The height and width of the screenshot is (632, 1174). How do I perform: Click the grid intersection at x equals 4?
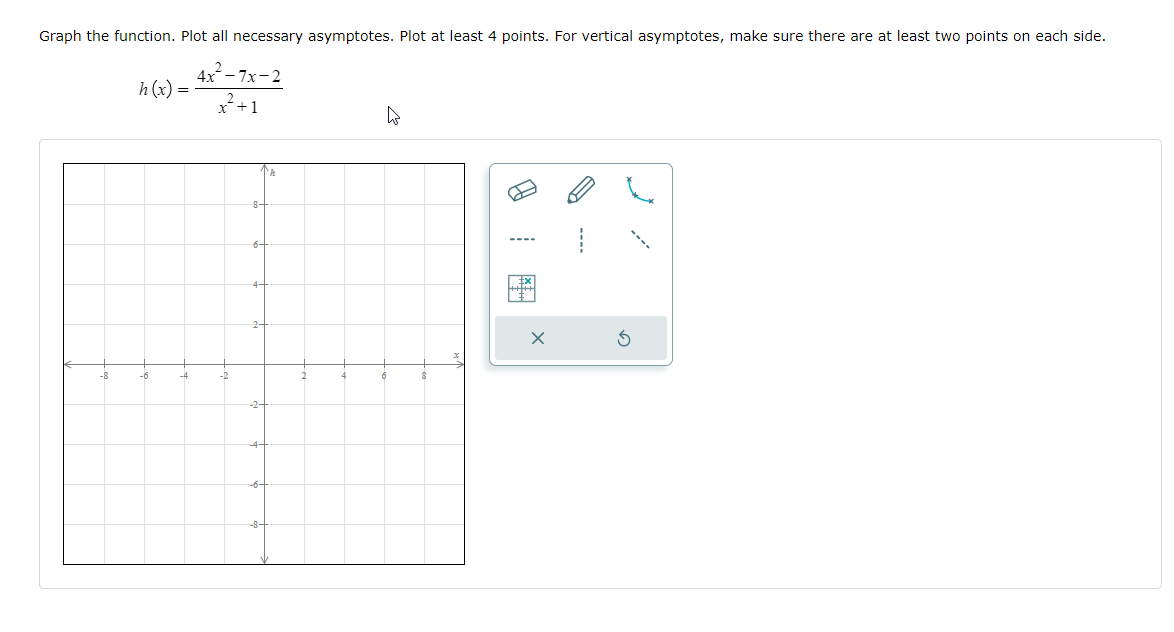342,365
